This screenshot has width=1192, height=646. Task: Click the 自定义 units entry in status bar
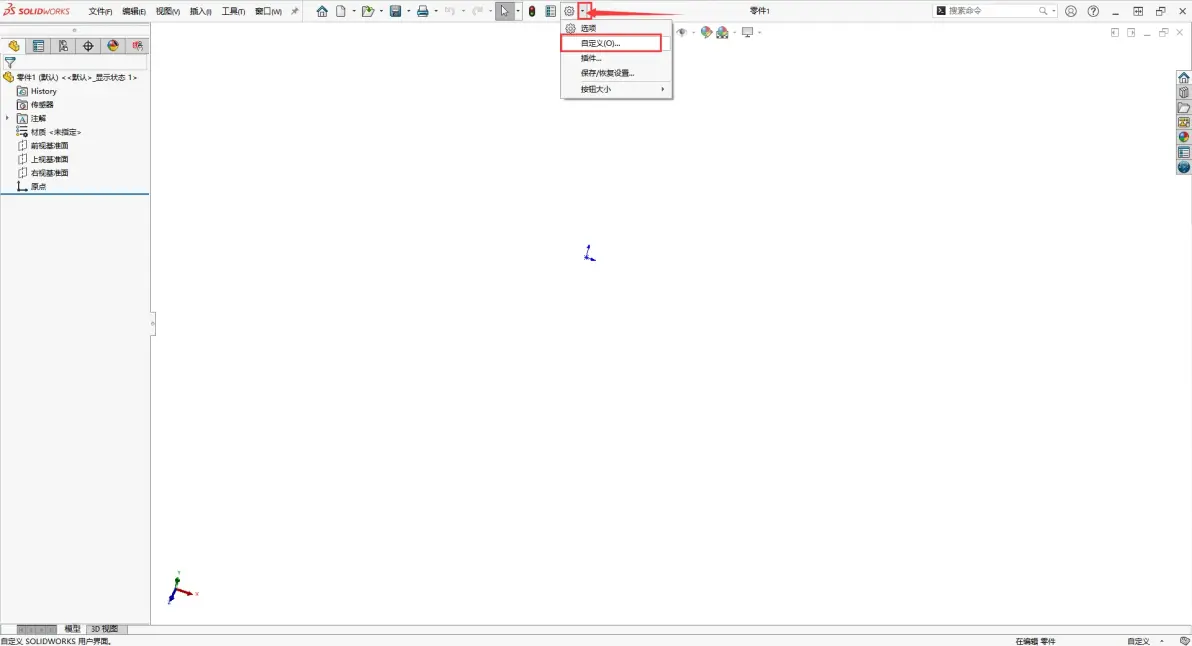click(x=1138, y=641)
